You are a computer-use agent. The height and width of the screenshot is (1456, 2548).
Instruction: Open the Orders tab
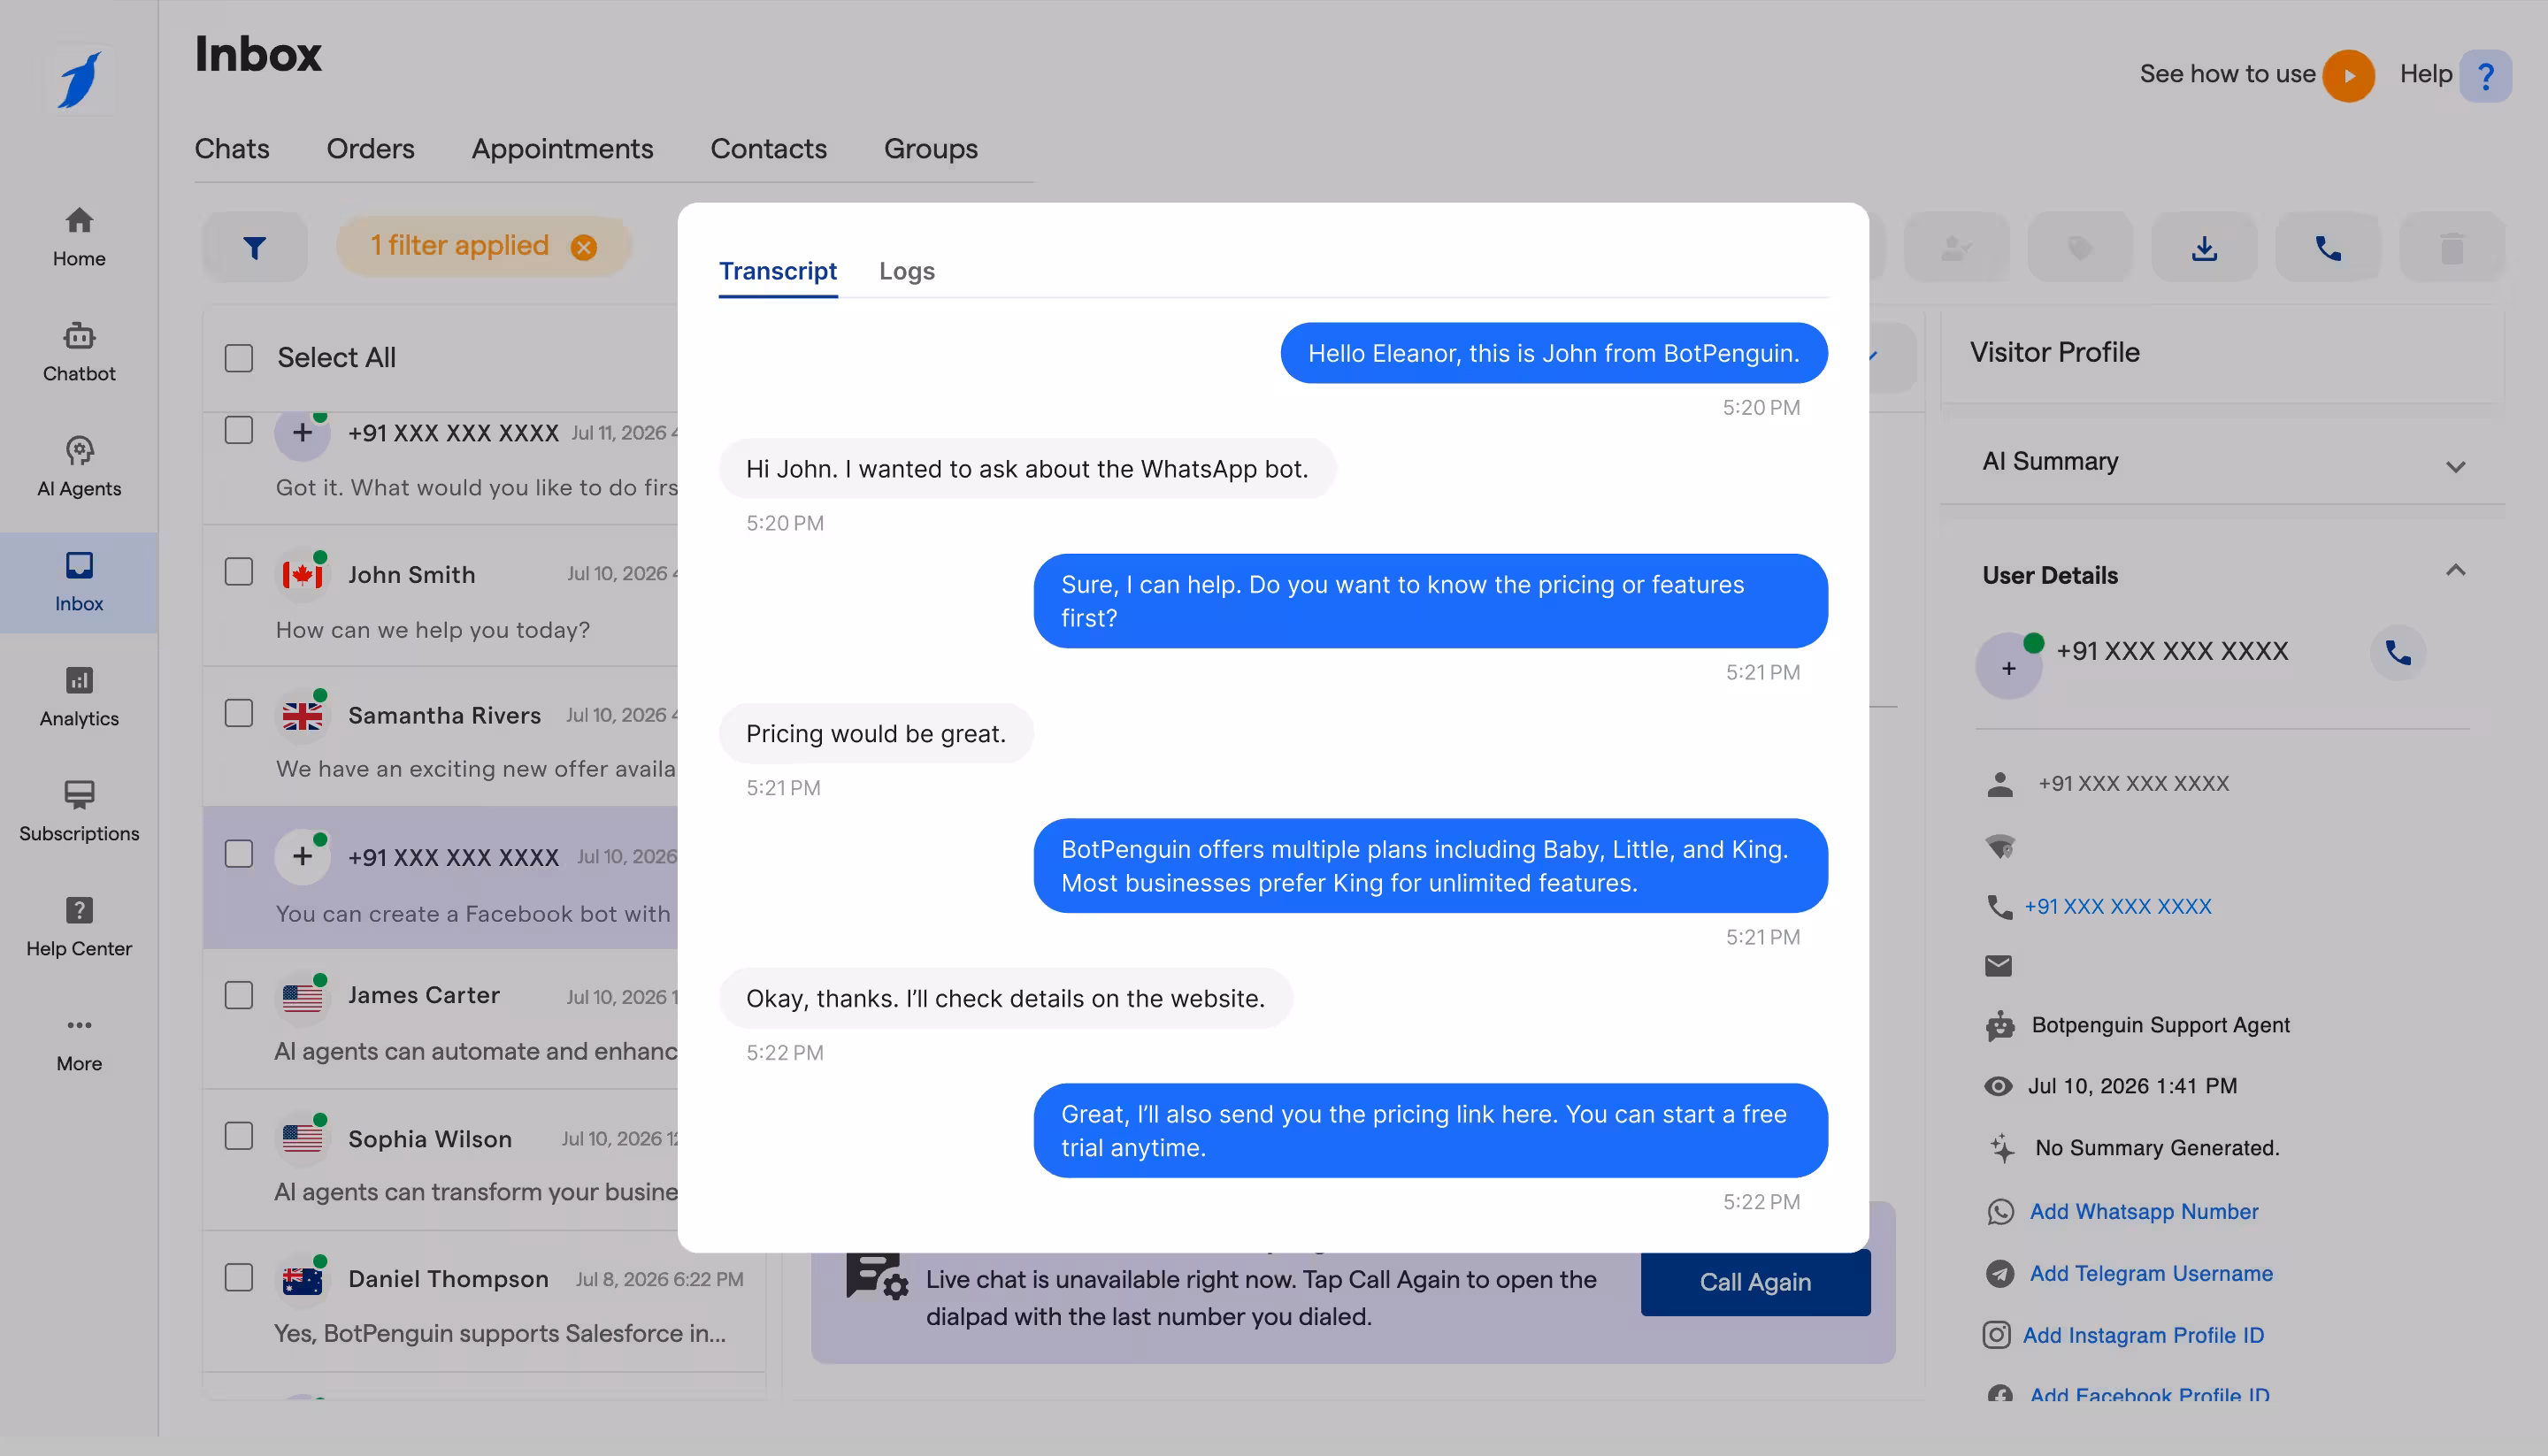pos(371,149)
